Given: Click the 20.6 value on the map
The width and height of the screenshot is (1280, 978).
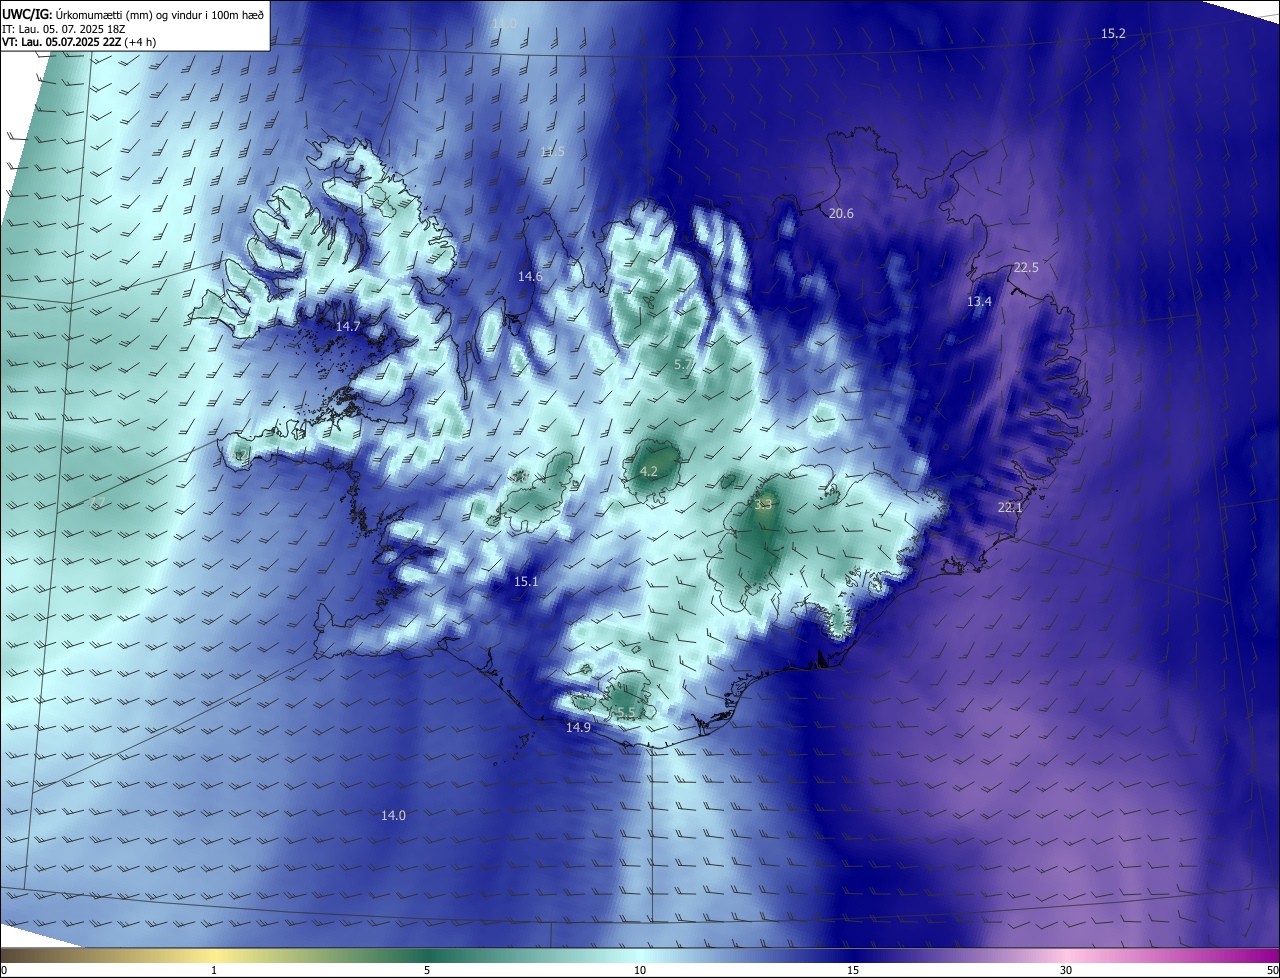Looking at the screenshot, I should coord(841,214).
